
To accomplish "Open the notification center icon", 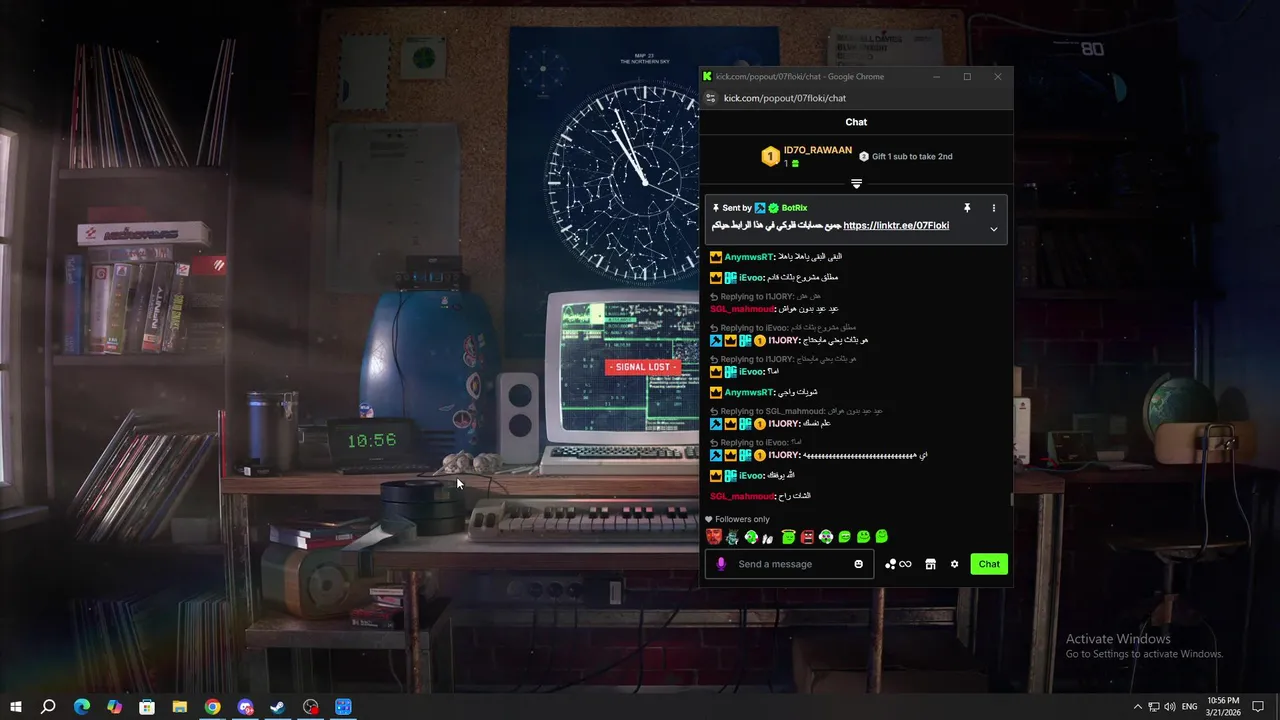I will [x=1259, y=707].
